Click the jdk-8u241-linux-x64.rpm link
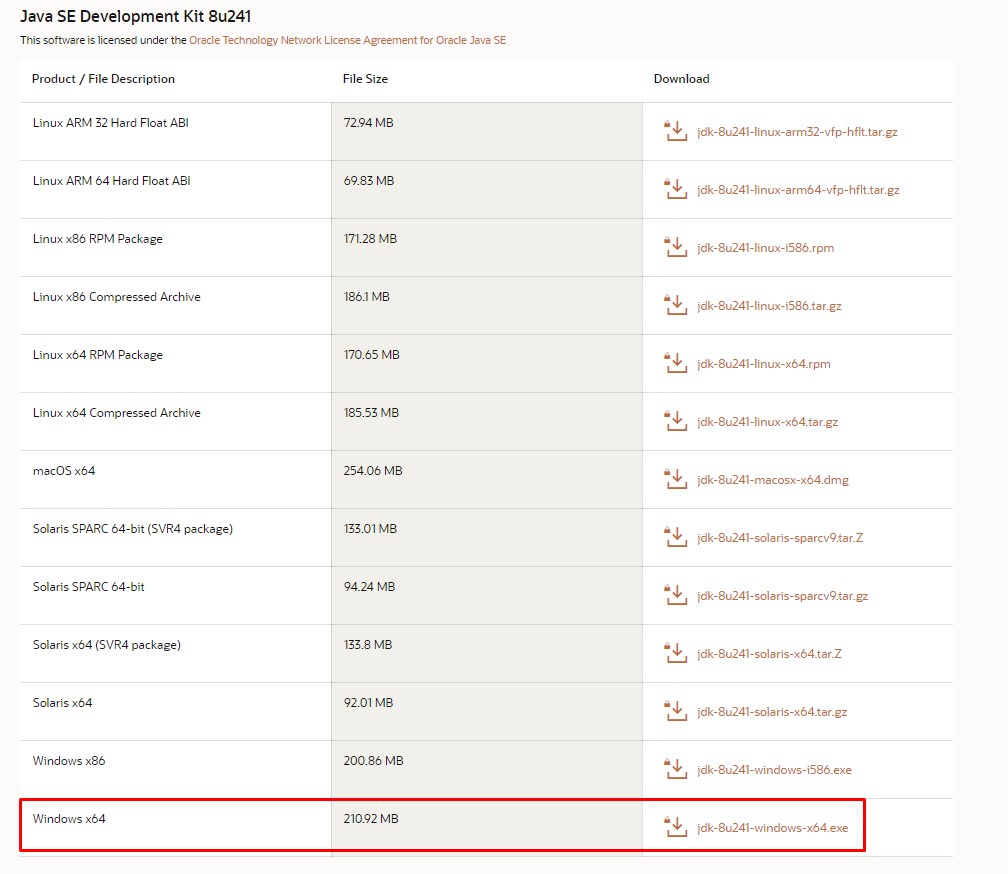This screenshot has height=874, width=1008. (764, 364)
